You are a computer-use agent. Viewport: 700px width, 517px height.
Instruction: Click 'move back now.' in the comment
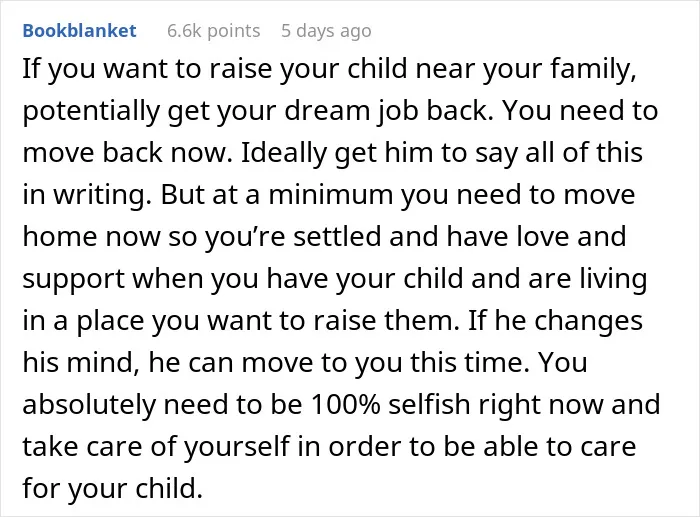point(127,152)
